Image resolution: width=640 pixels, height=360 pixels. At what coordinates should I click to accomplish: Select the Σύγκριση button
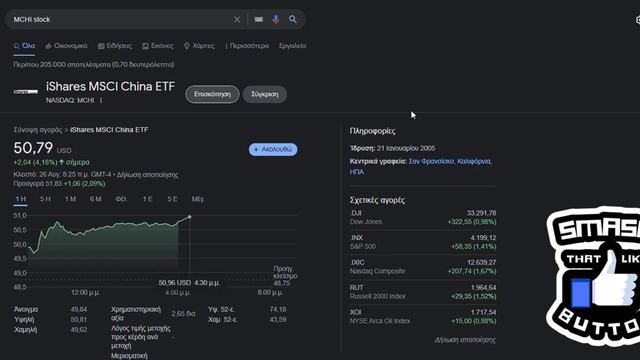pyautogui.click(x=264, y=94)
